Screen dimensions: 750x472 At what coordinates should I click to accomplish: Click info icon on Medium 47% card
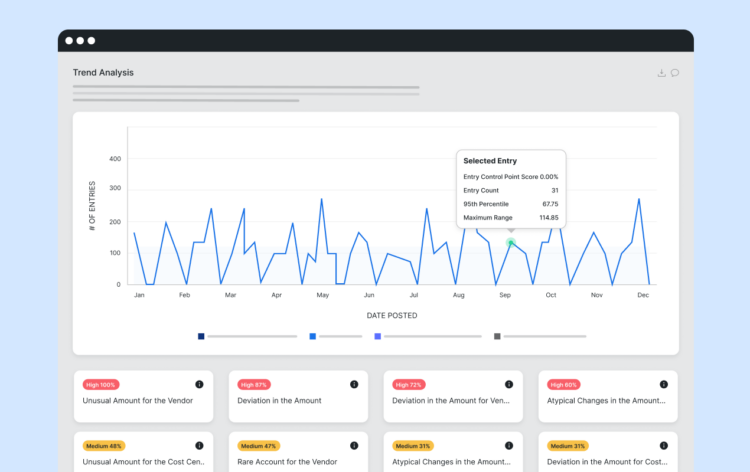point(354,445)
